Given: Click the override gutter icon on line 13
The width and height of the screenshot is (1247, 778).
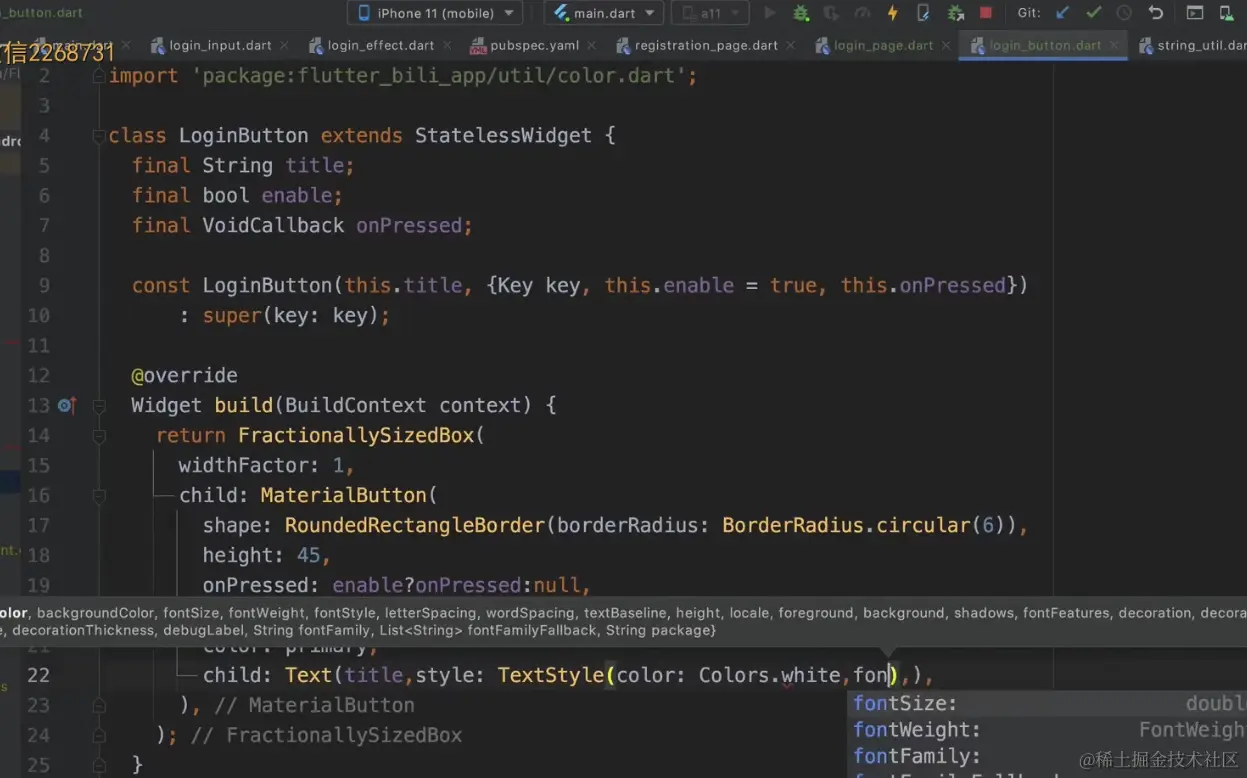Looking at the screenshot, I should [x=66, y=405].
